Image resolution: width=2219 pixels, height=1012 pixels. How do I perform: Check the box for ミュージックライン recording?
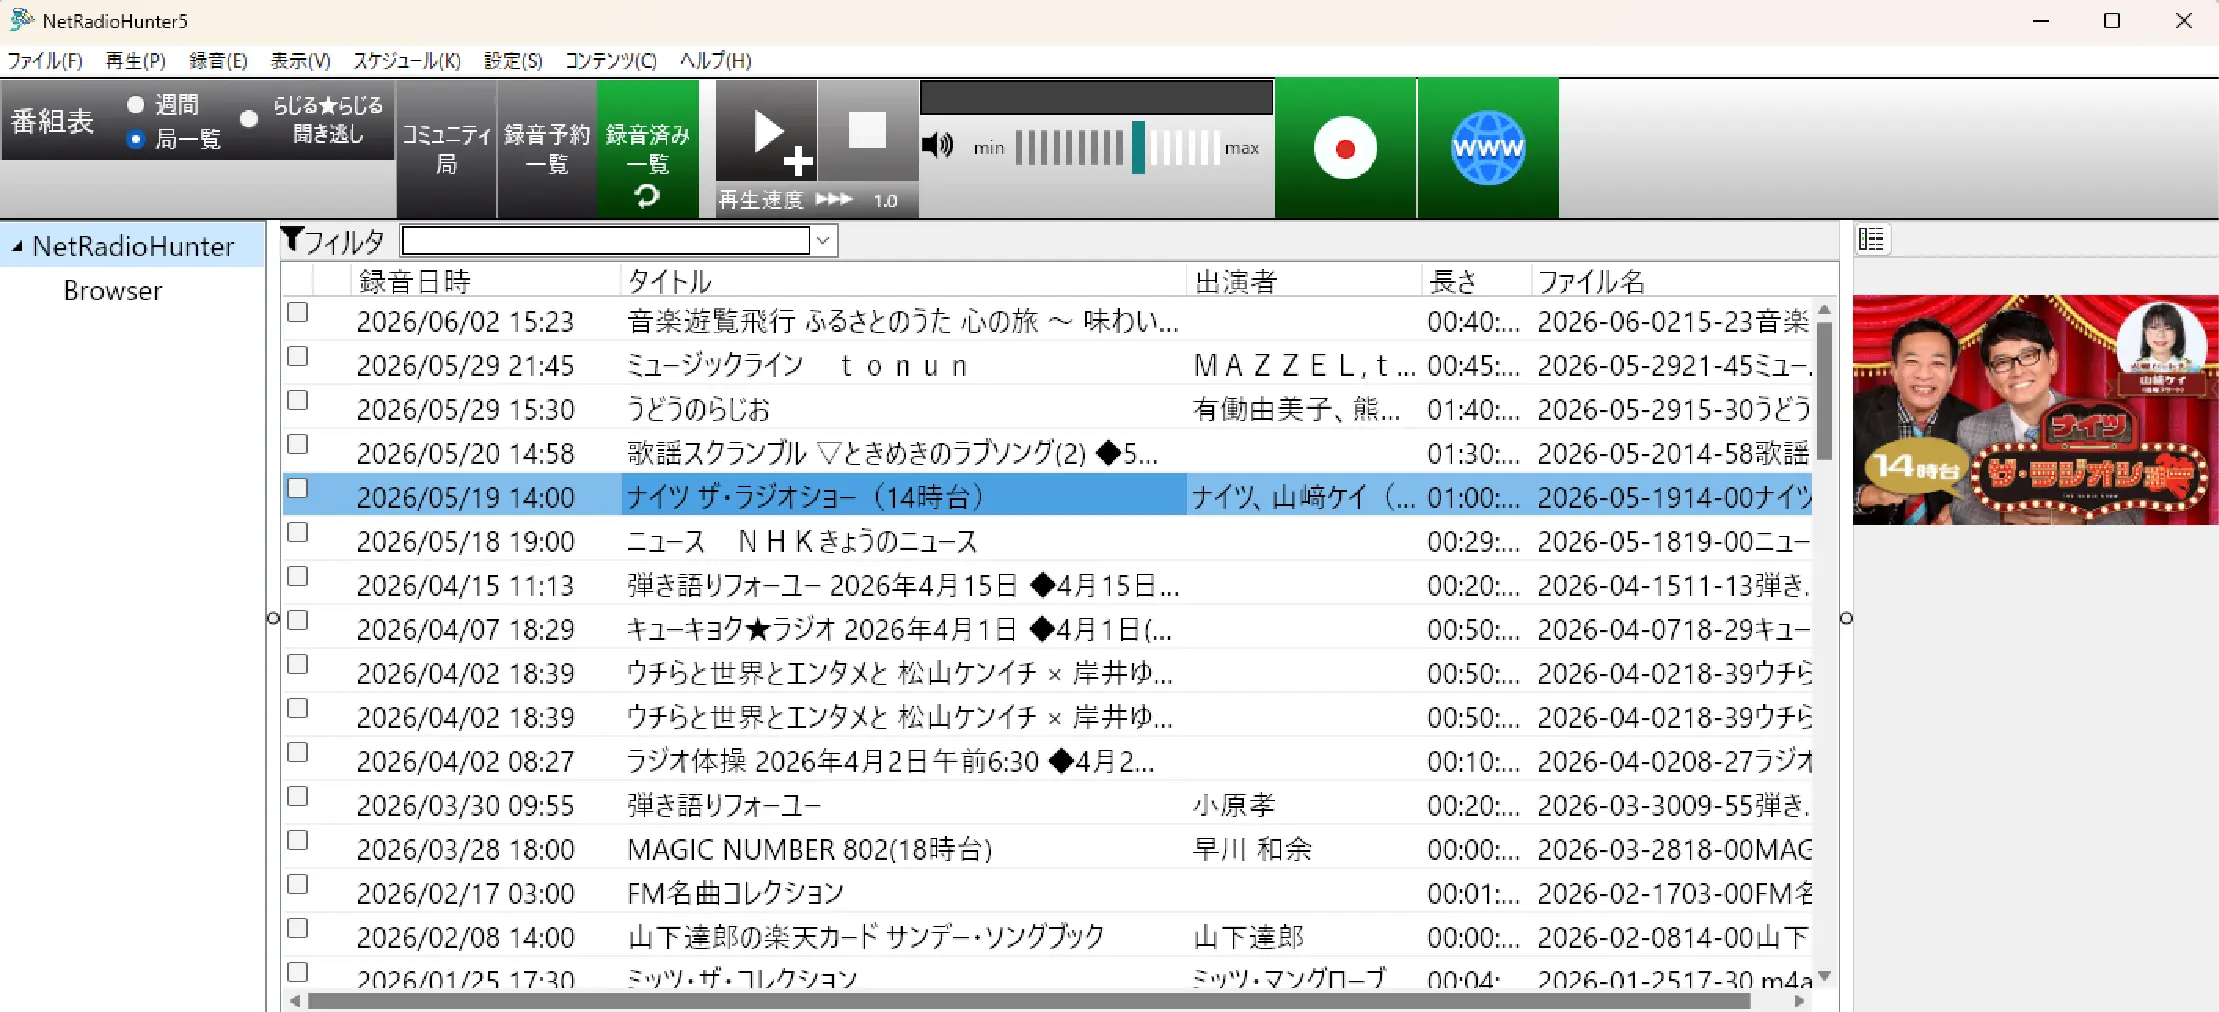[297, 356]
